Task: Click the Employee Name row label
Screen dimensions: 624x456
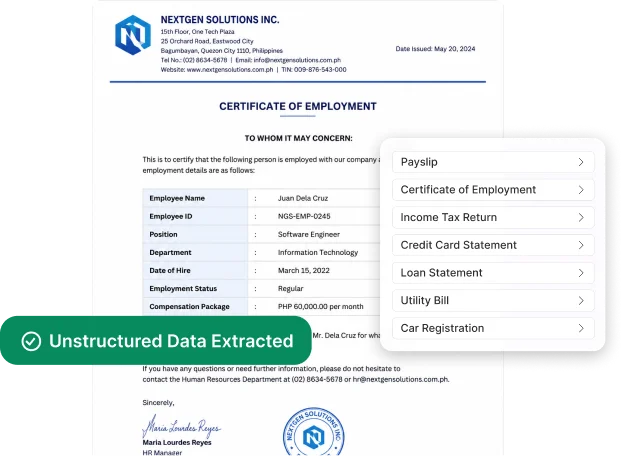Action: (177, 198)
